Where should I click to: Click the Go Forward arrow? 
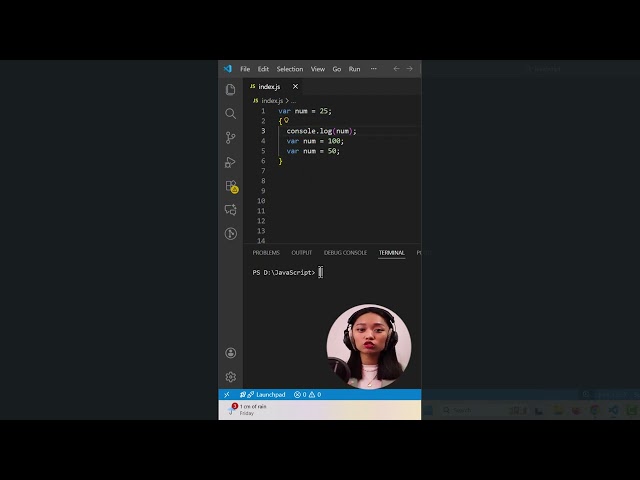(409, 69)
